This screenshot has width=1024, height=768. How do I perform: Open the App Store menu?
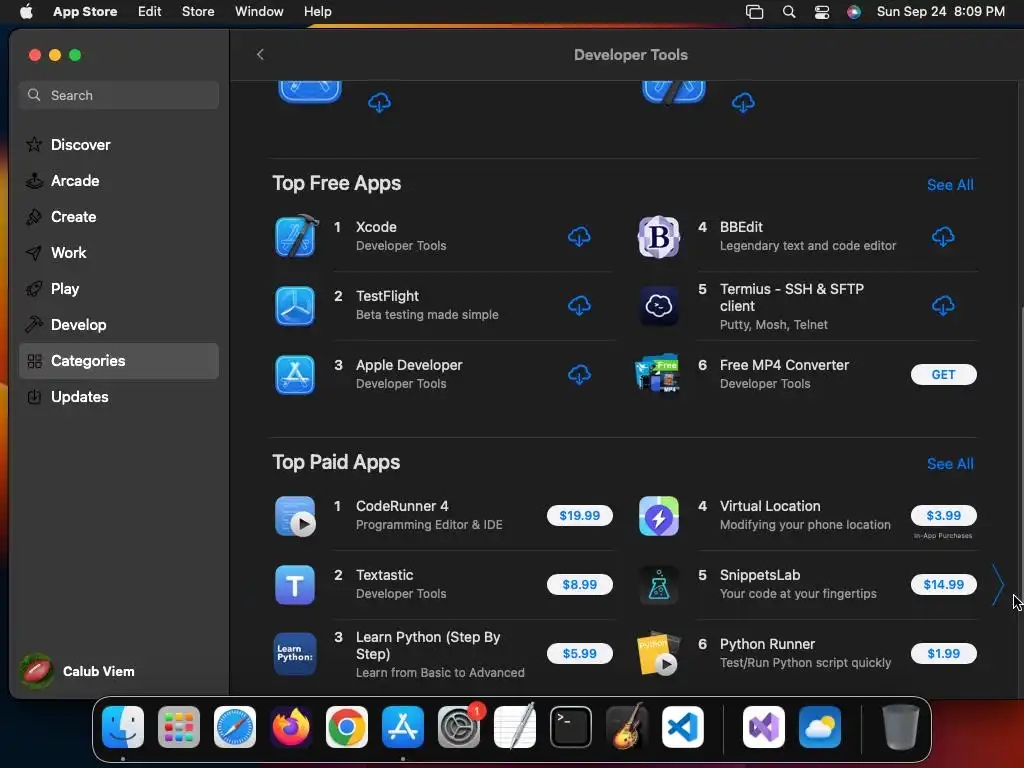(85, 12)
